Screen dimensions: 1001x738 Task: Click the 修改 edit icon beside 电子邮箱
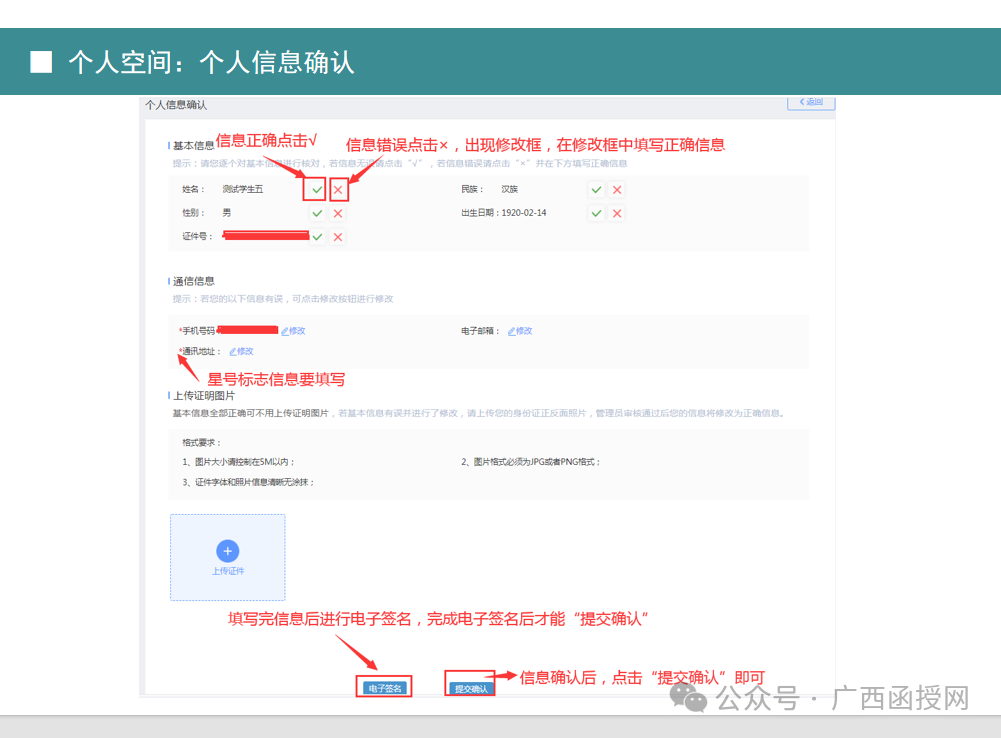coord(519,330)
